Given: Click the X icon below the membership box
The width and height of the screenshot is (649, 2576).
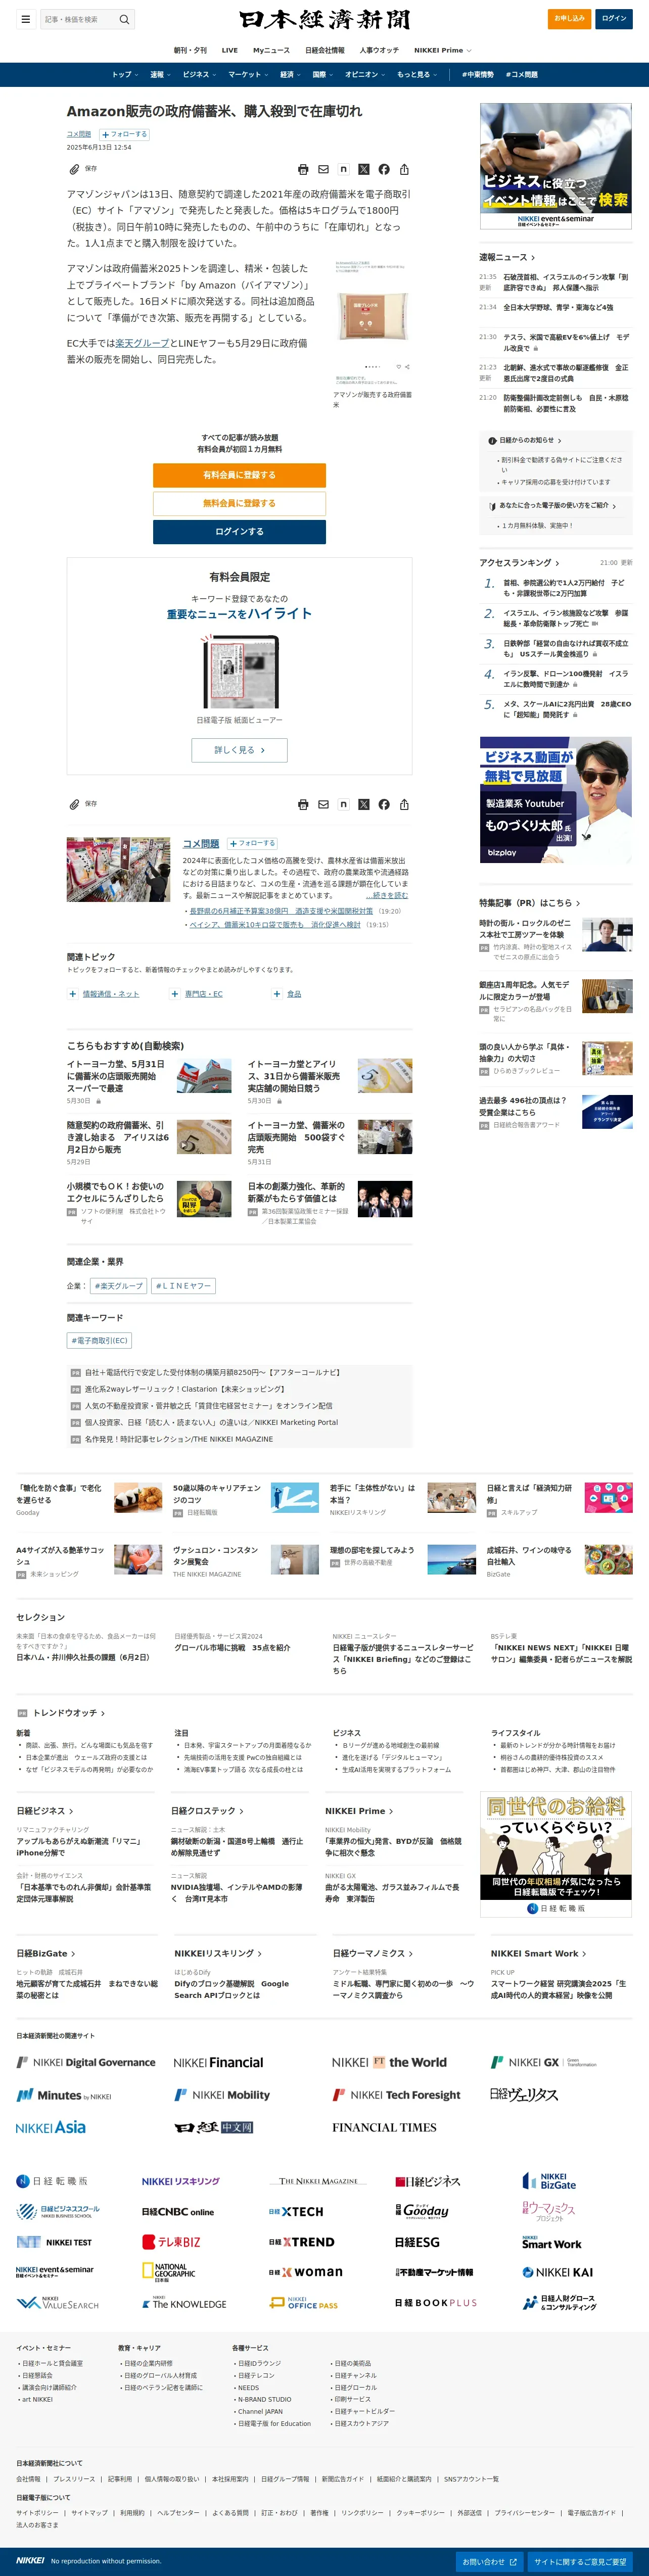Looking at the screenshot, I should point(363,805).
